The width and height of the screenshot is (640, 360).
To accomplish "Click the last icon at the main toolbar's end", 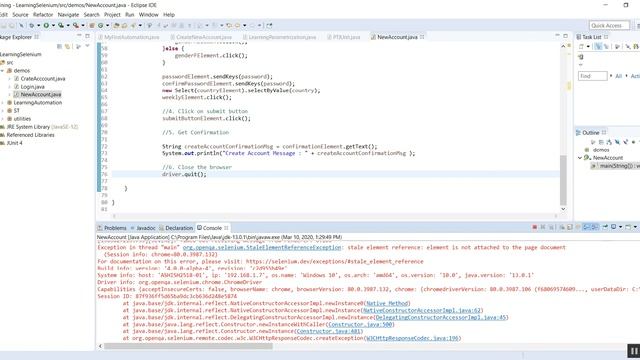I will [269, 25].
